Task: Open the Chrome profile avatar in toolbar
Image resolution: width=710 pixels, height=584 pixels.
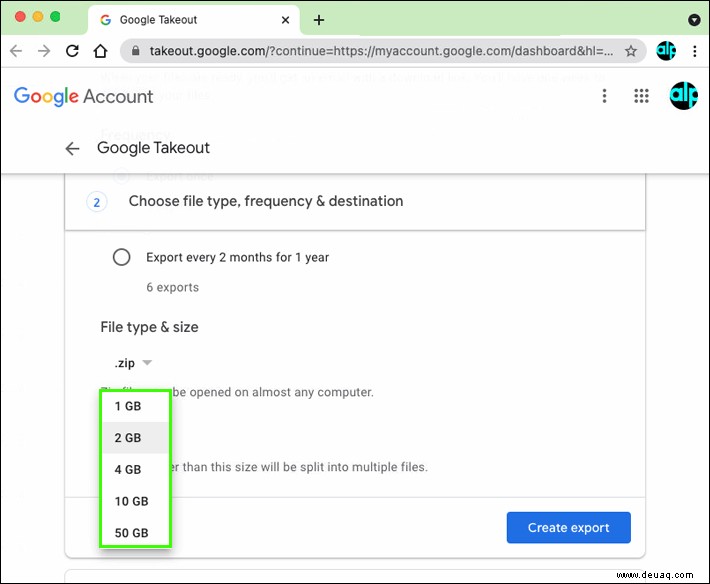Action: (666, 51)
